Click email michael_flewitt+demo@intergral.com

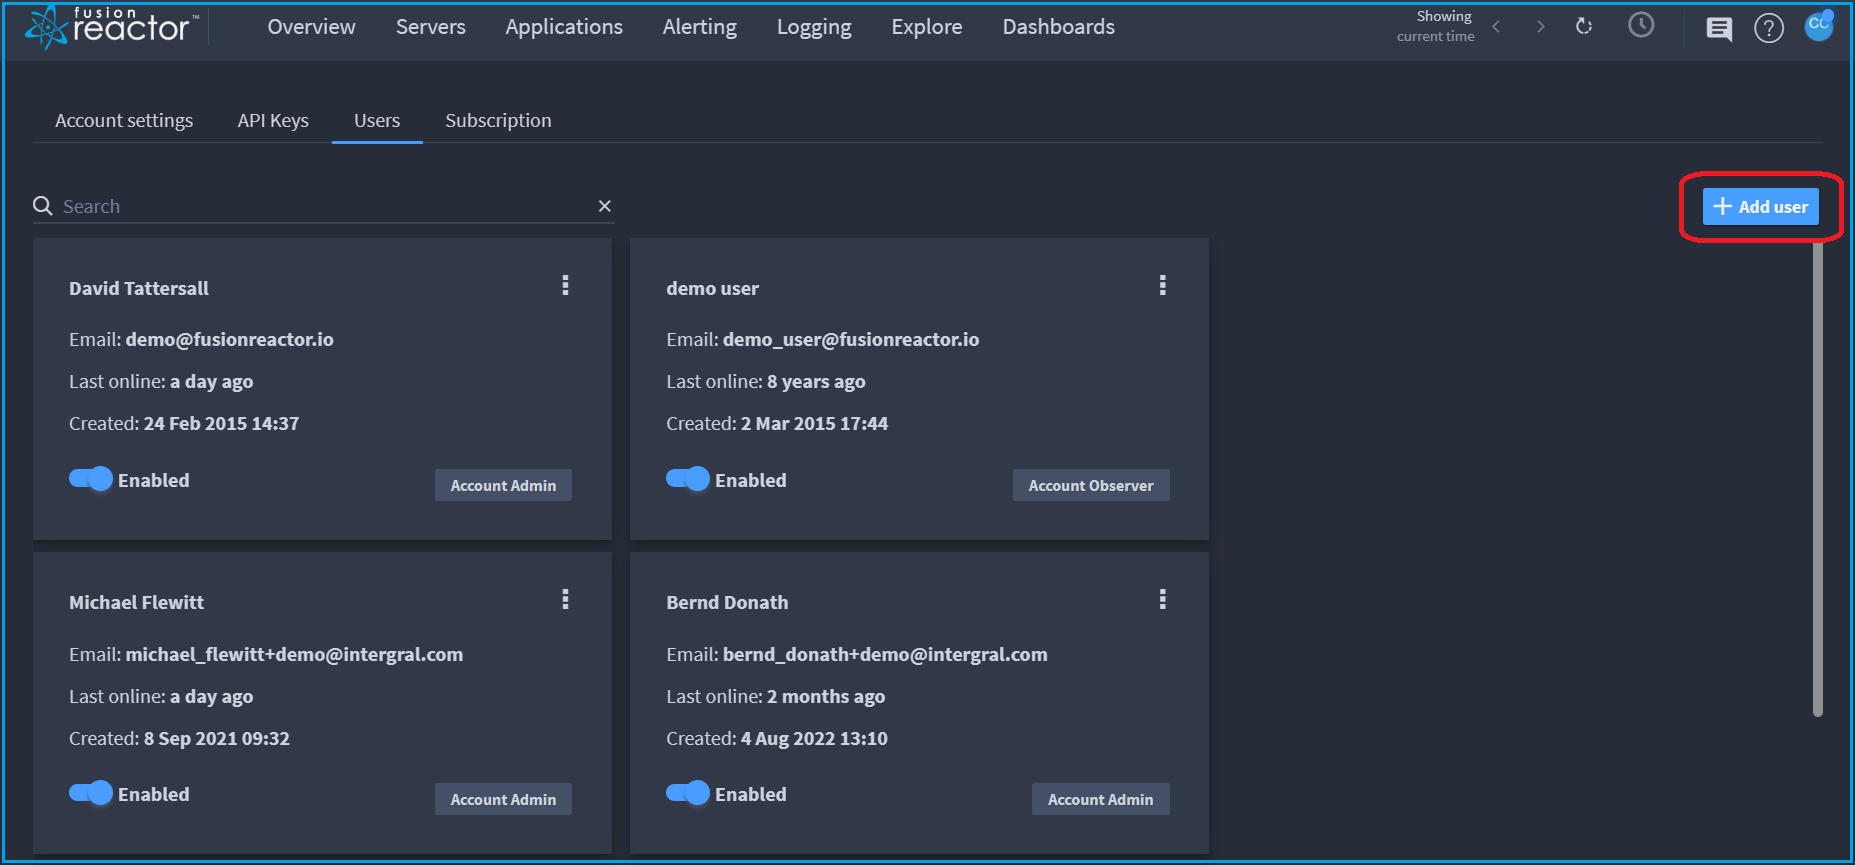tap(294, 654)
